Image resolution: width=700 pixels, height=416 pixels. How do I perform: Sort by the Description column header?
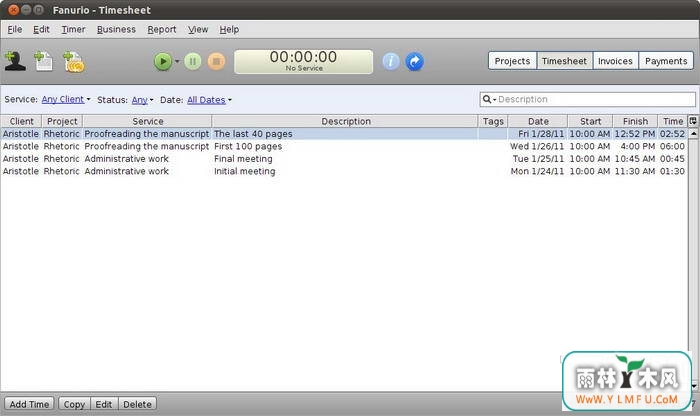(346, 121)
